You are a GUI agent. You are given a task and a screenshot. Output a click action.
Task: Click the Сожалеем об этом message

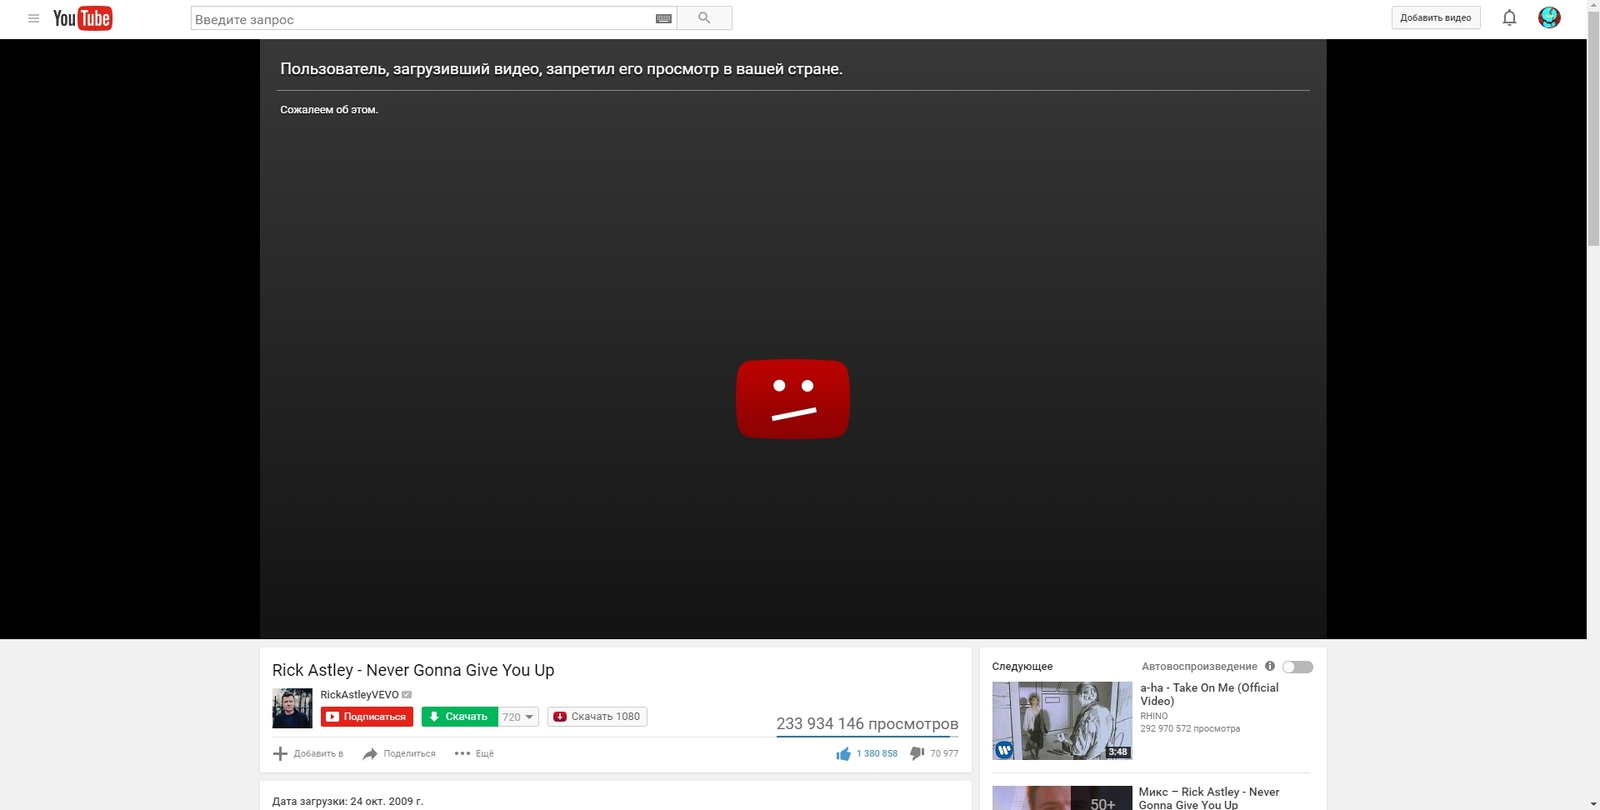[x=329, y=110]
